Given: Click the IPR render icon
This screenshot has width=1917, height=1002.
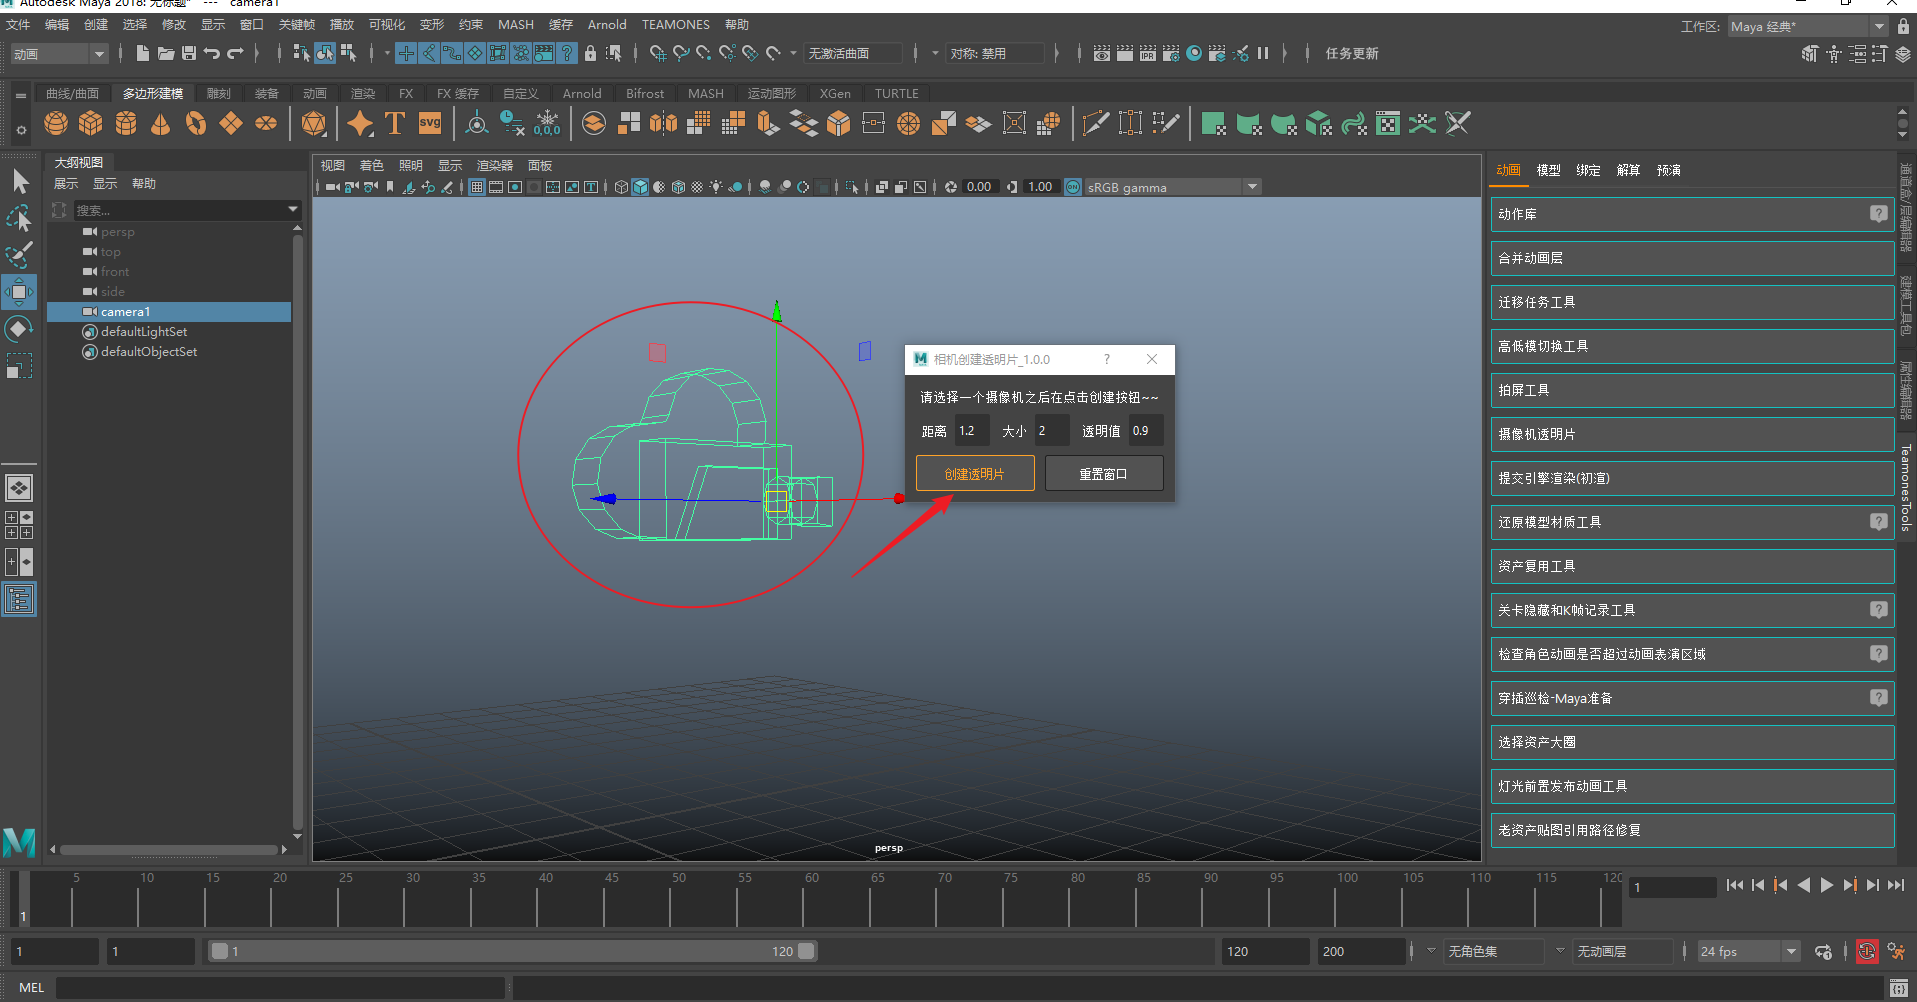Looking at the screenshot, I should [x=1147, y=53].
